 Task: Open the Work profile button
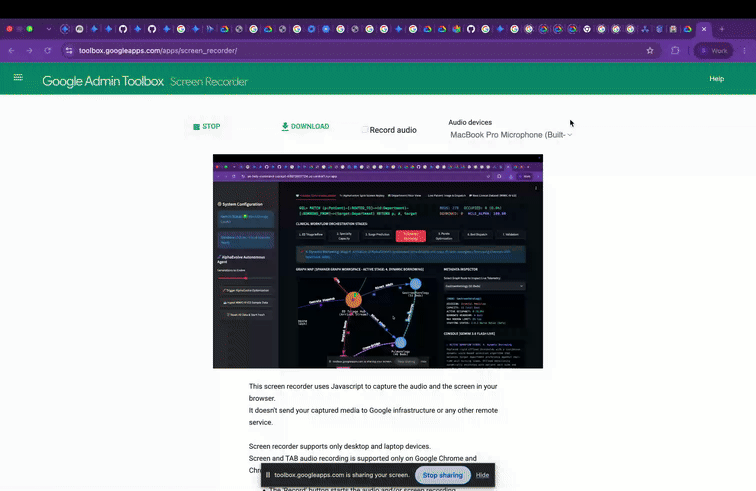714,50
